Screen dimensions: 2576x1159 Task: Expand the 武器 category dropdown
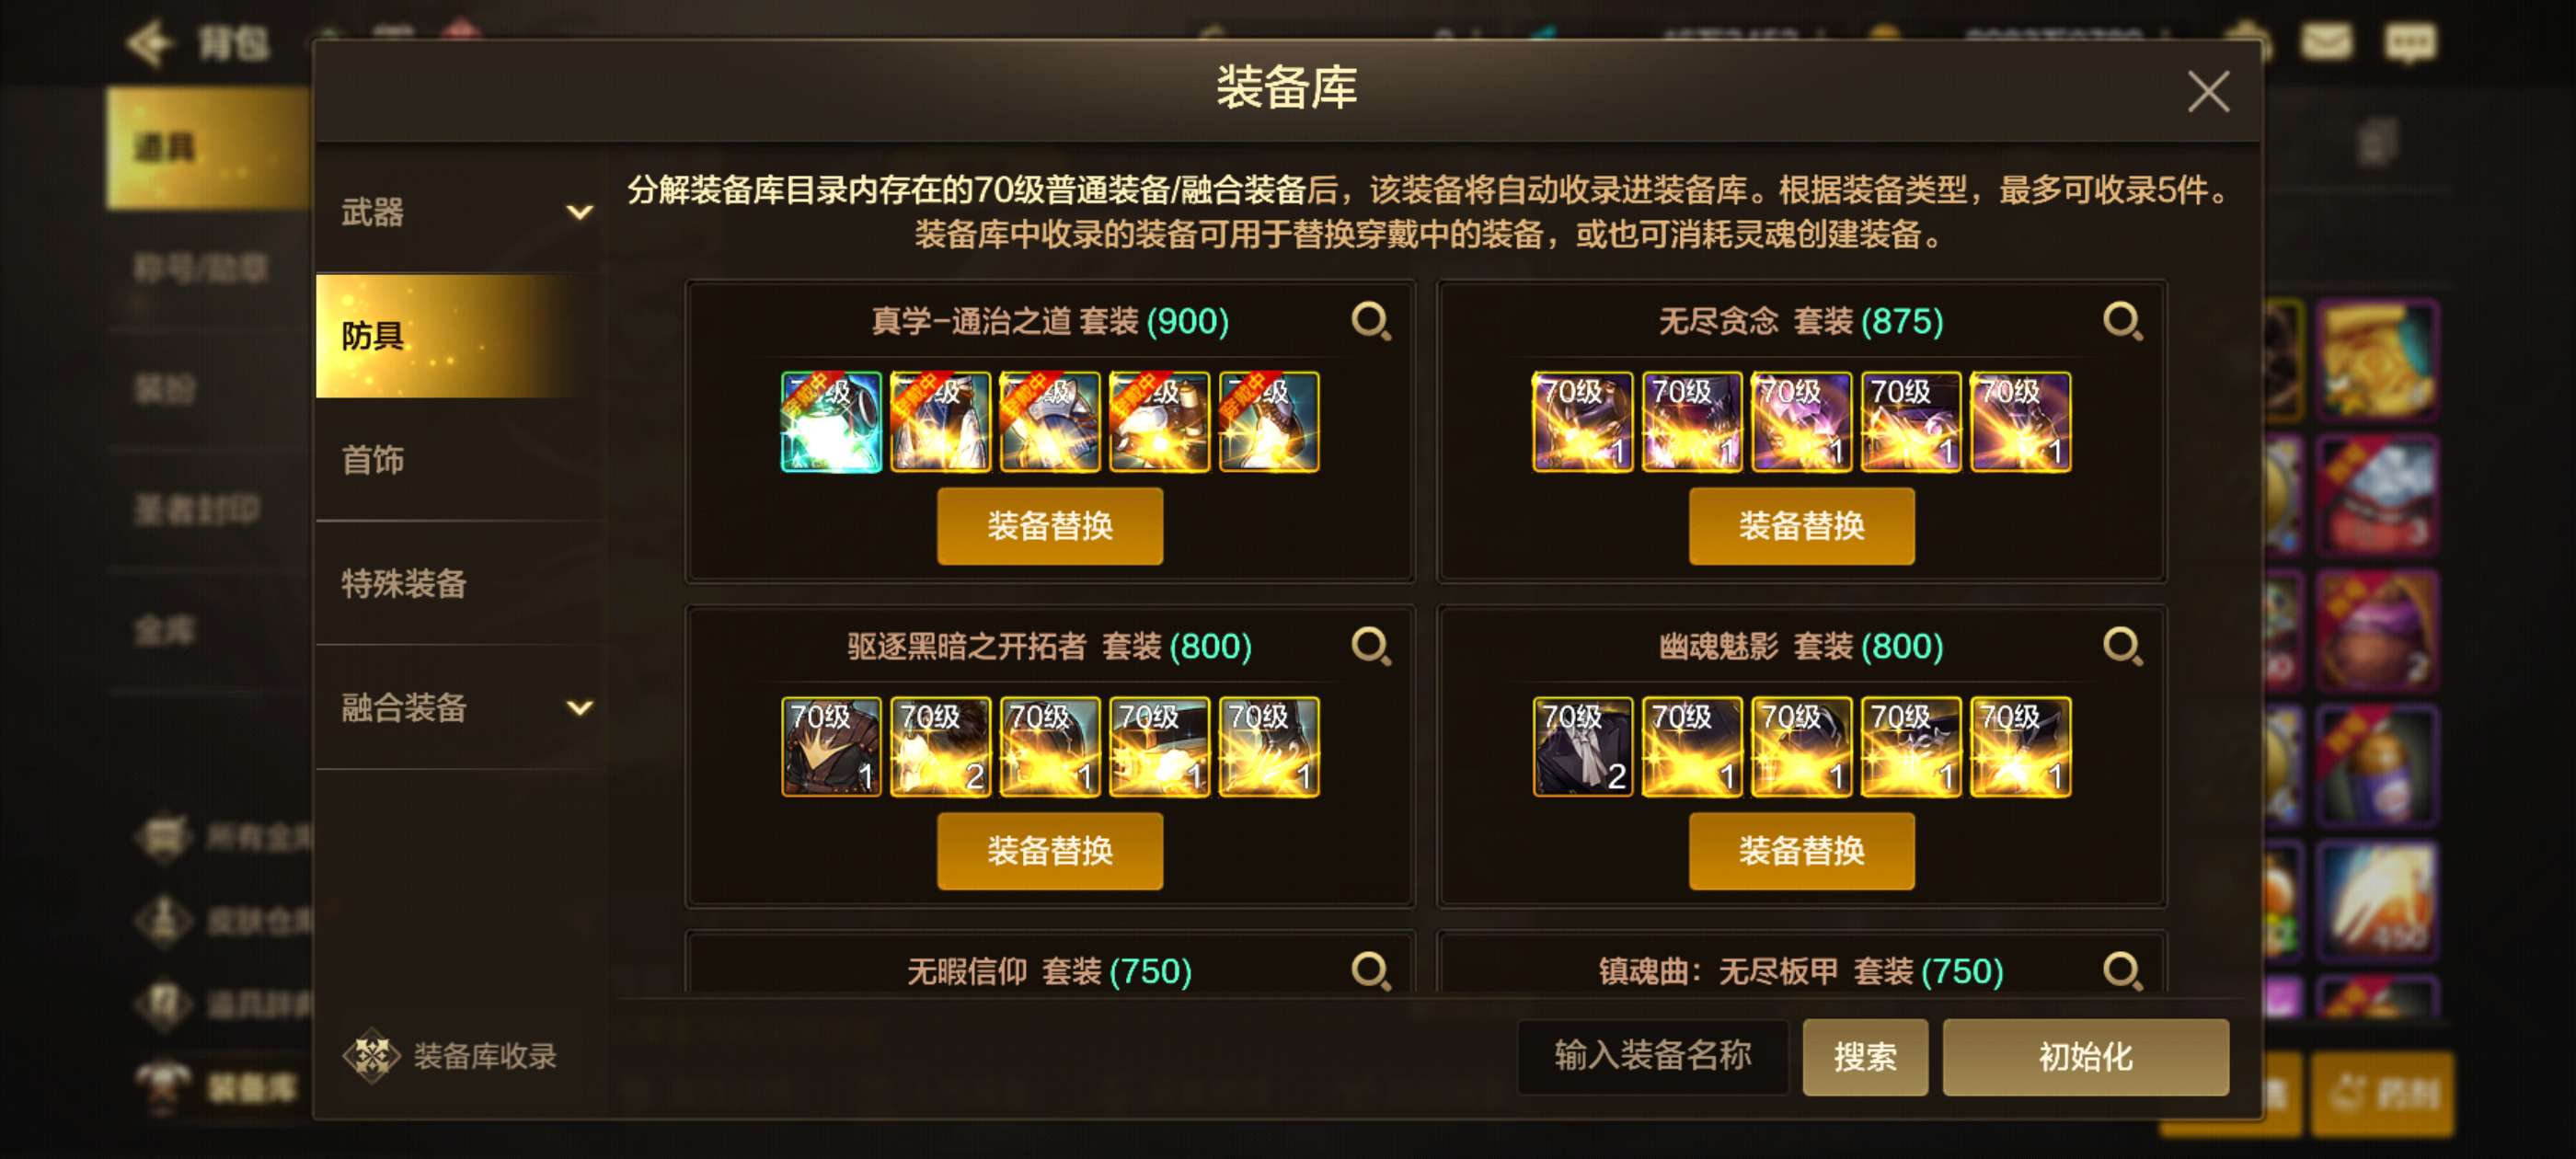tap(579, 212)
